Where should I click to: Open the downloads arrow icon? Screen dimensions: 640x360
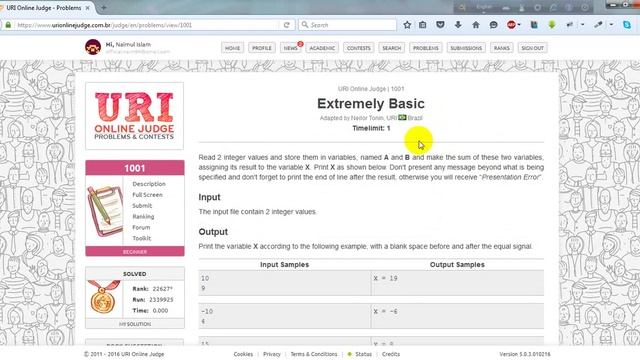coord(458,25)
